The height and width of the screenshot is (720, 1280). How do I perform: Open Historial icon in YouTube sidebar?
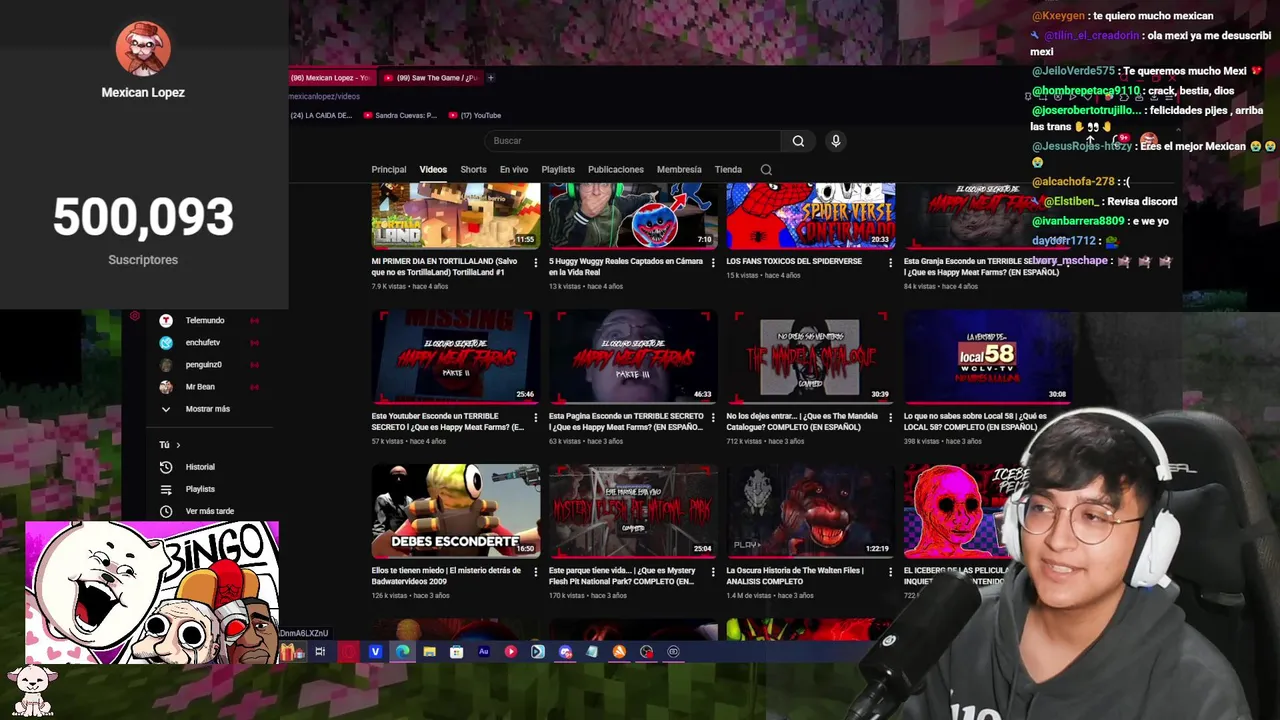pos(166,467)
